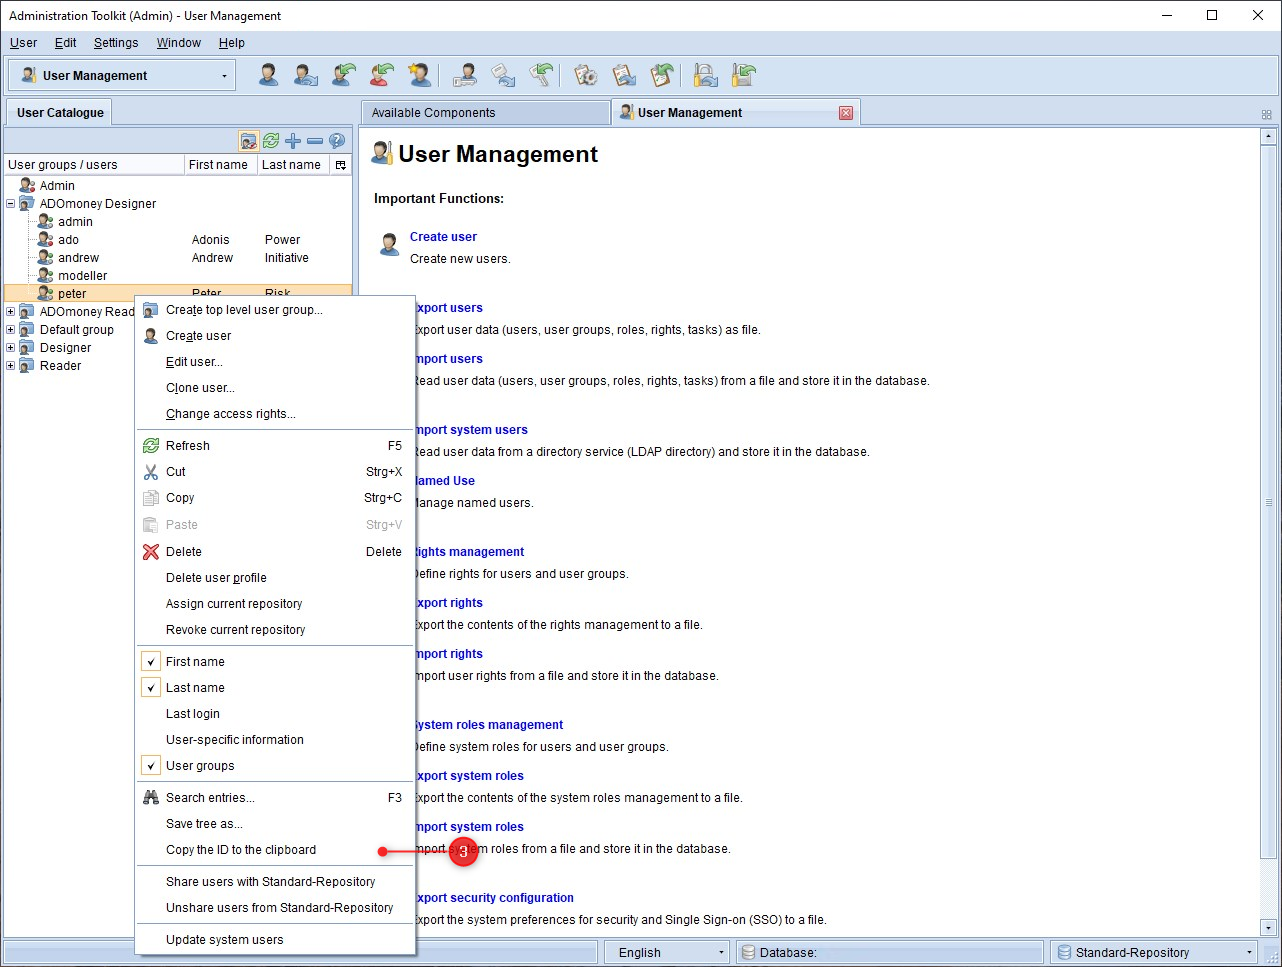Close the User Management tab with red X
The width and height of the screenshot is (1282, 967).
pos(846,113)
